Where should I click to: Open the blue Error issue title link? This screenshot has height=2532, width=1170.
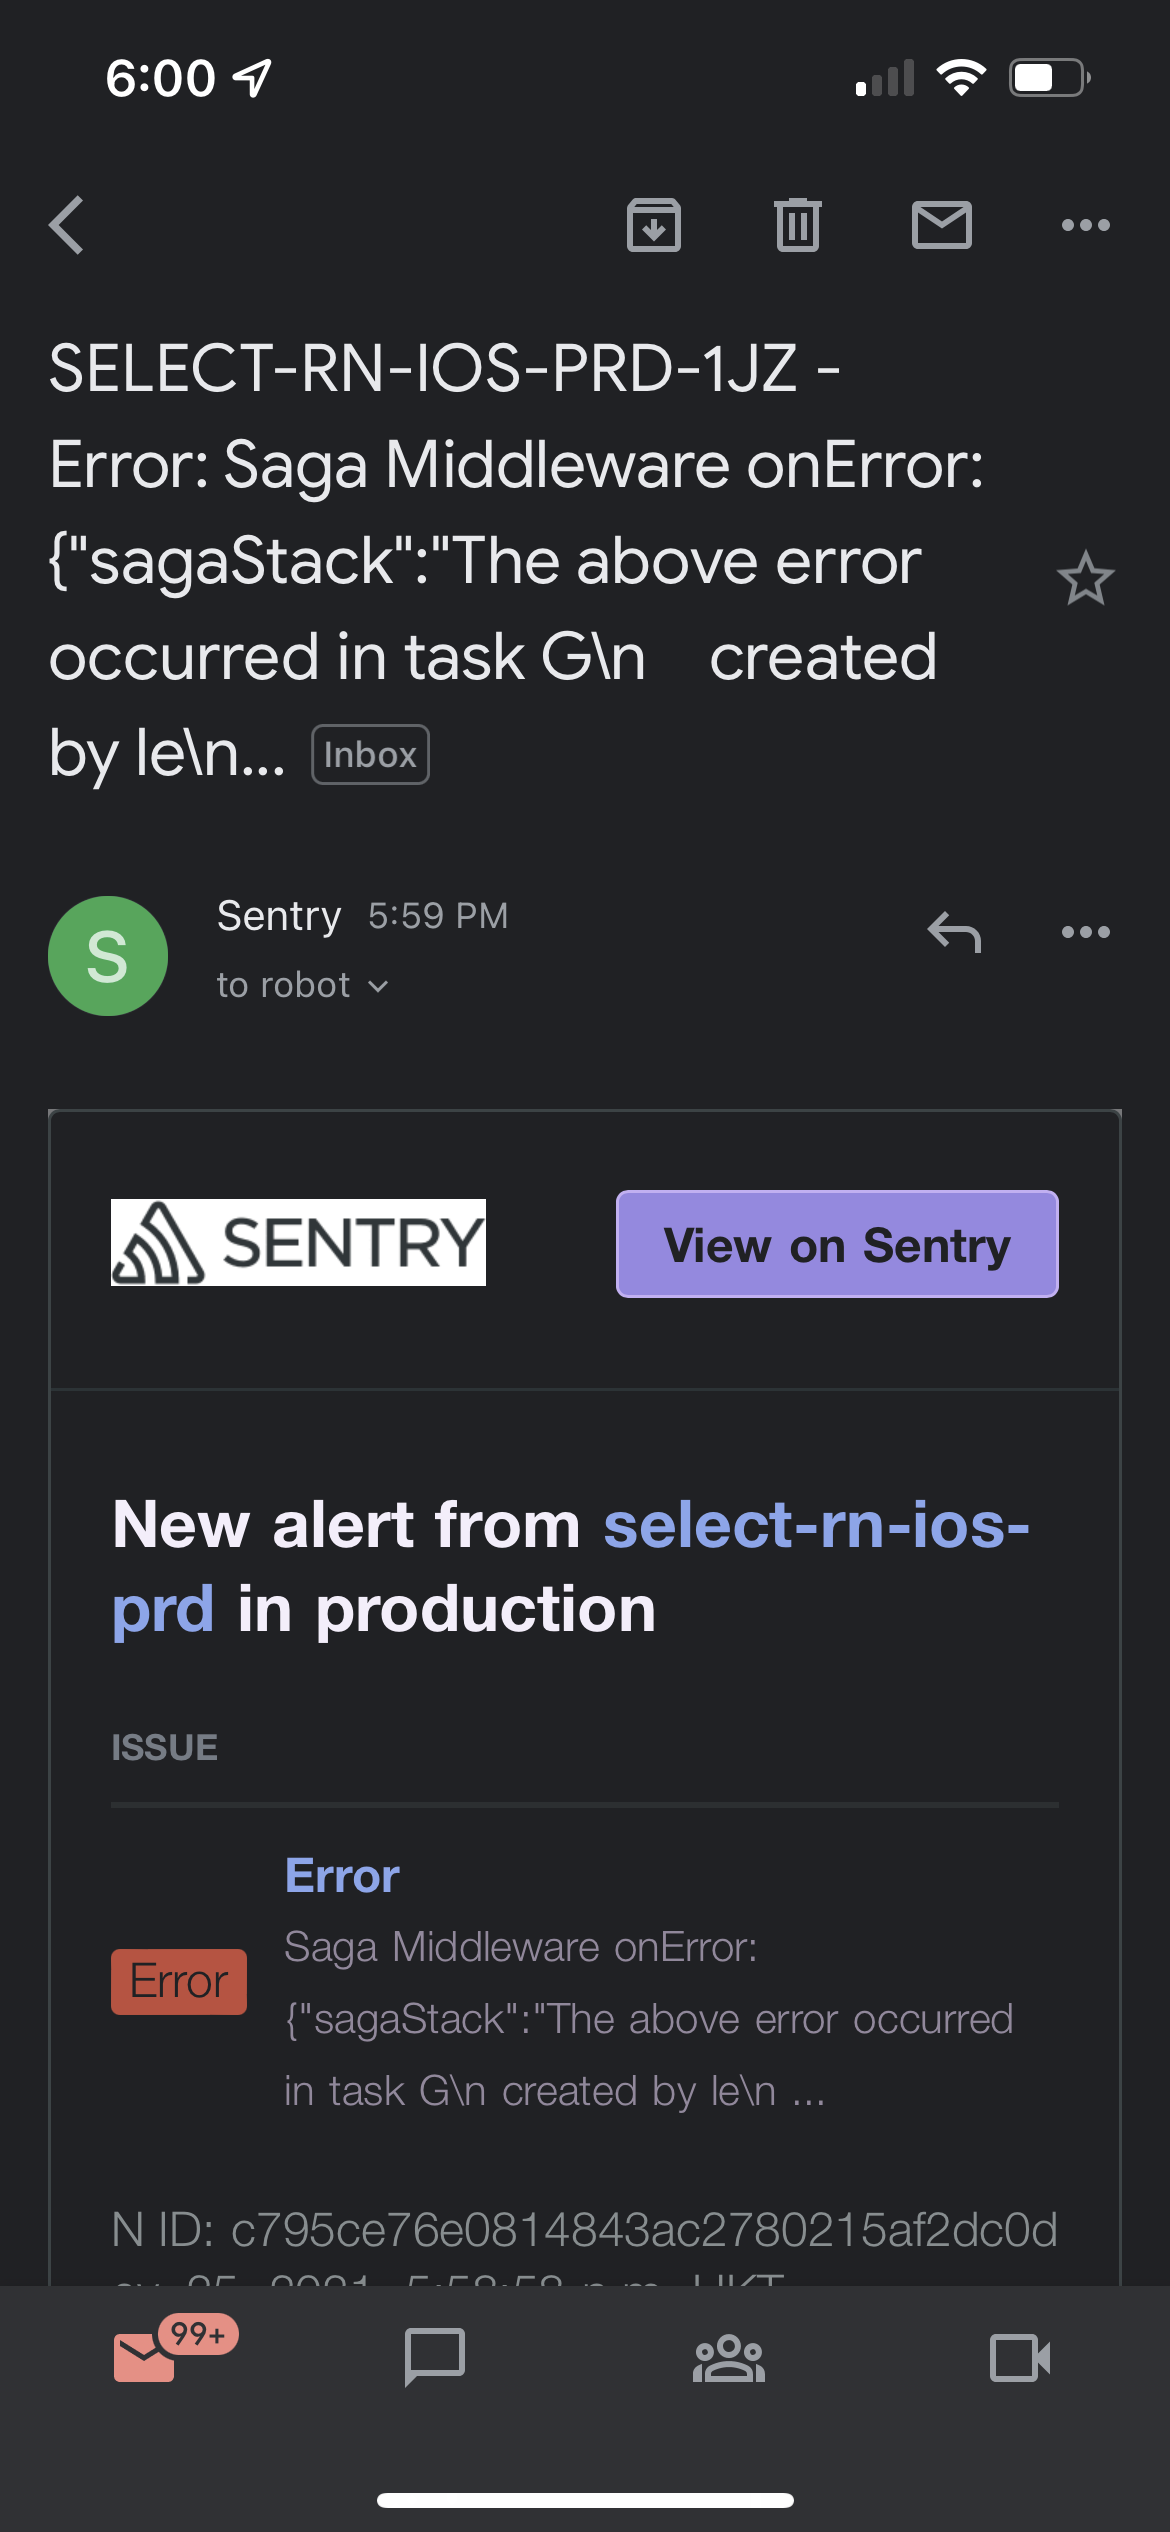(342, 1875)
